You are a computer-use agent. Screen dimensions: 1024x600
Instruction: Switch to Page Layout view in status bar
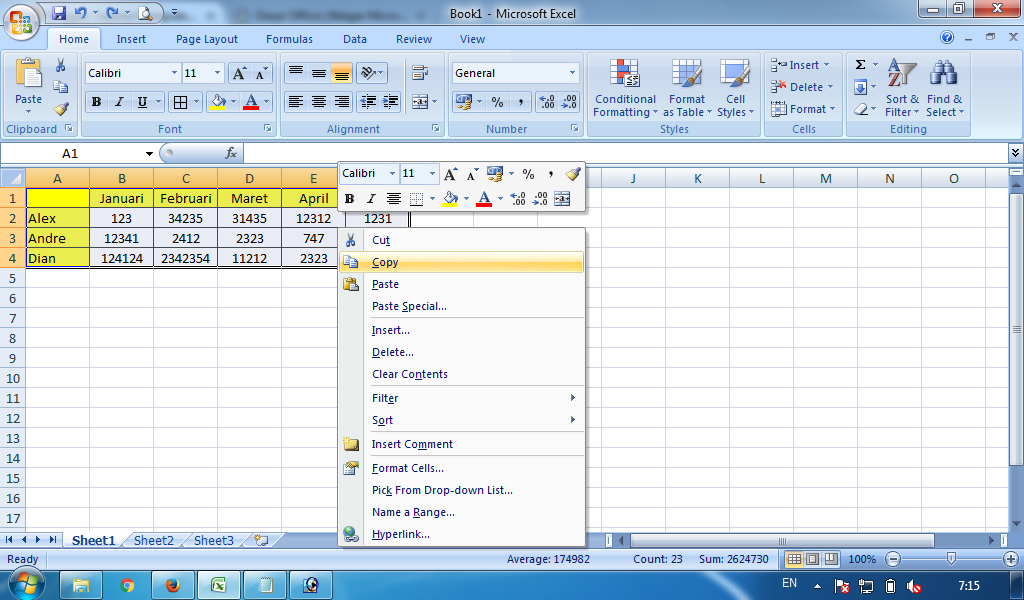point(812,560)
